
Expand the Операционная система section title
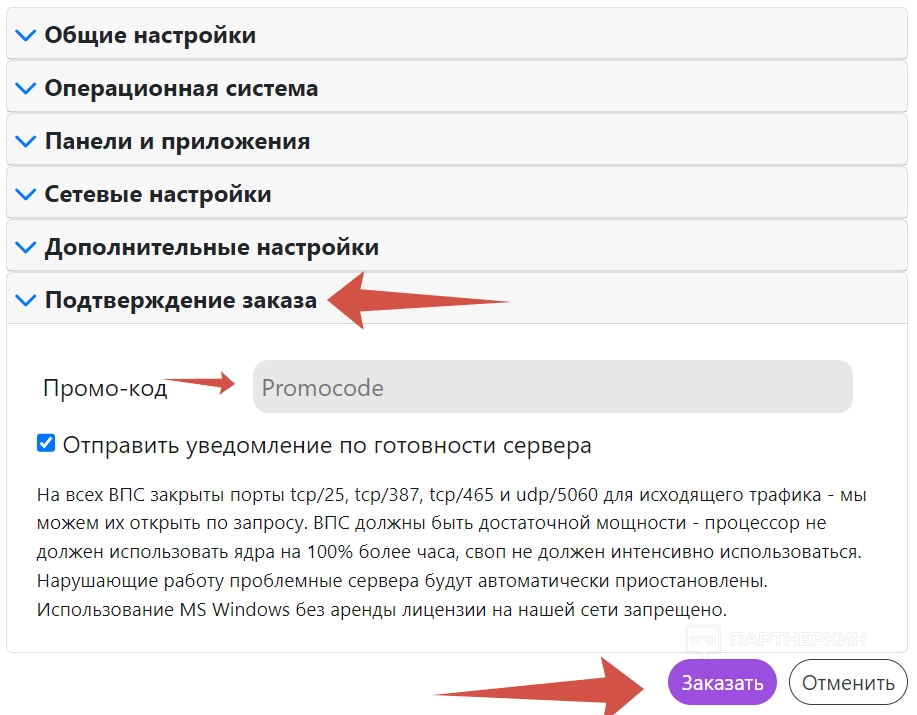[x=181, y=88]
